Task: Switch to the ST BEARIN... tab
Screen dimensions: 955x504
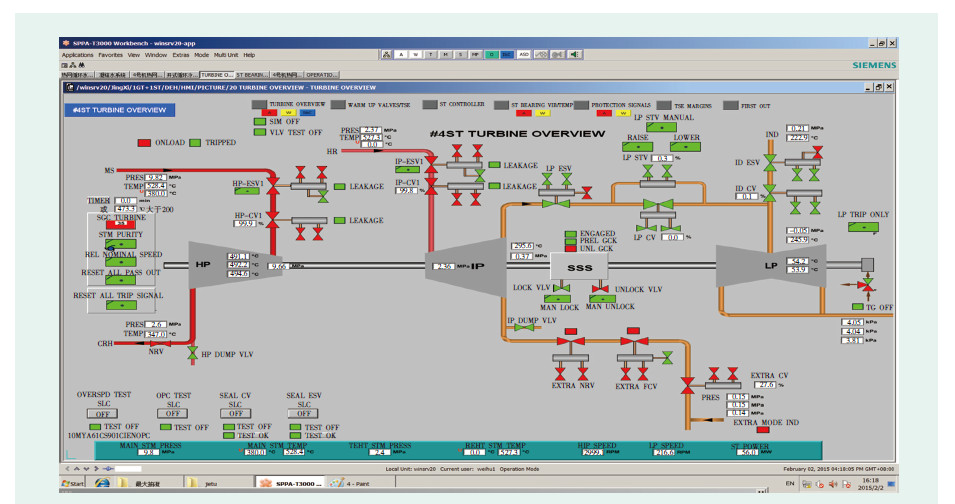Action: (x=252, y=75)
